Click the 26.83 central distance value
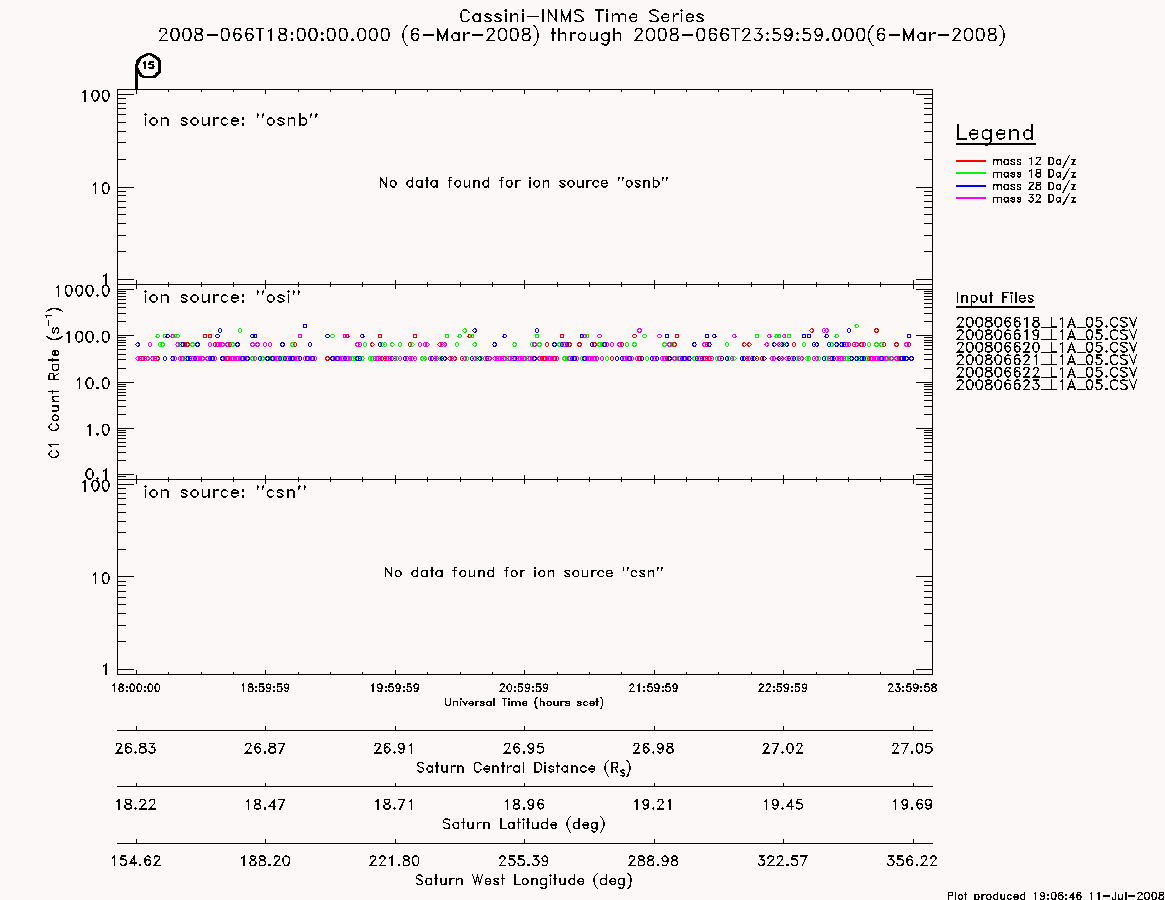The width and height of the screenshot is (1165, 900). 136,748
